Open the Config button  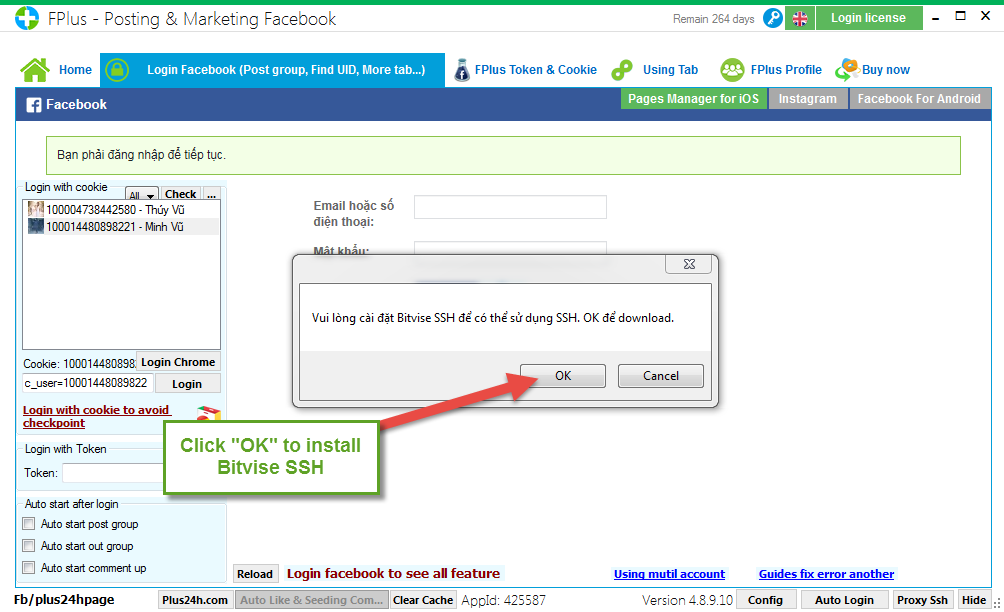765,600
